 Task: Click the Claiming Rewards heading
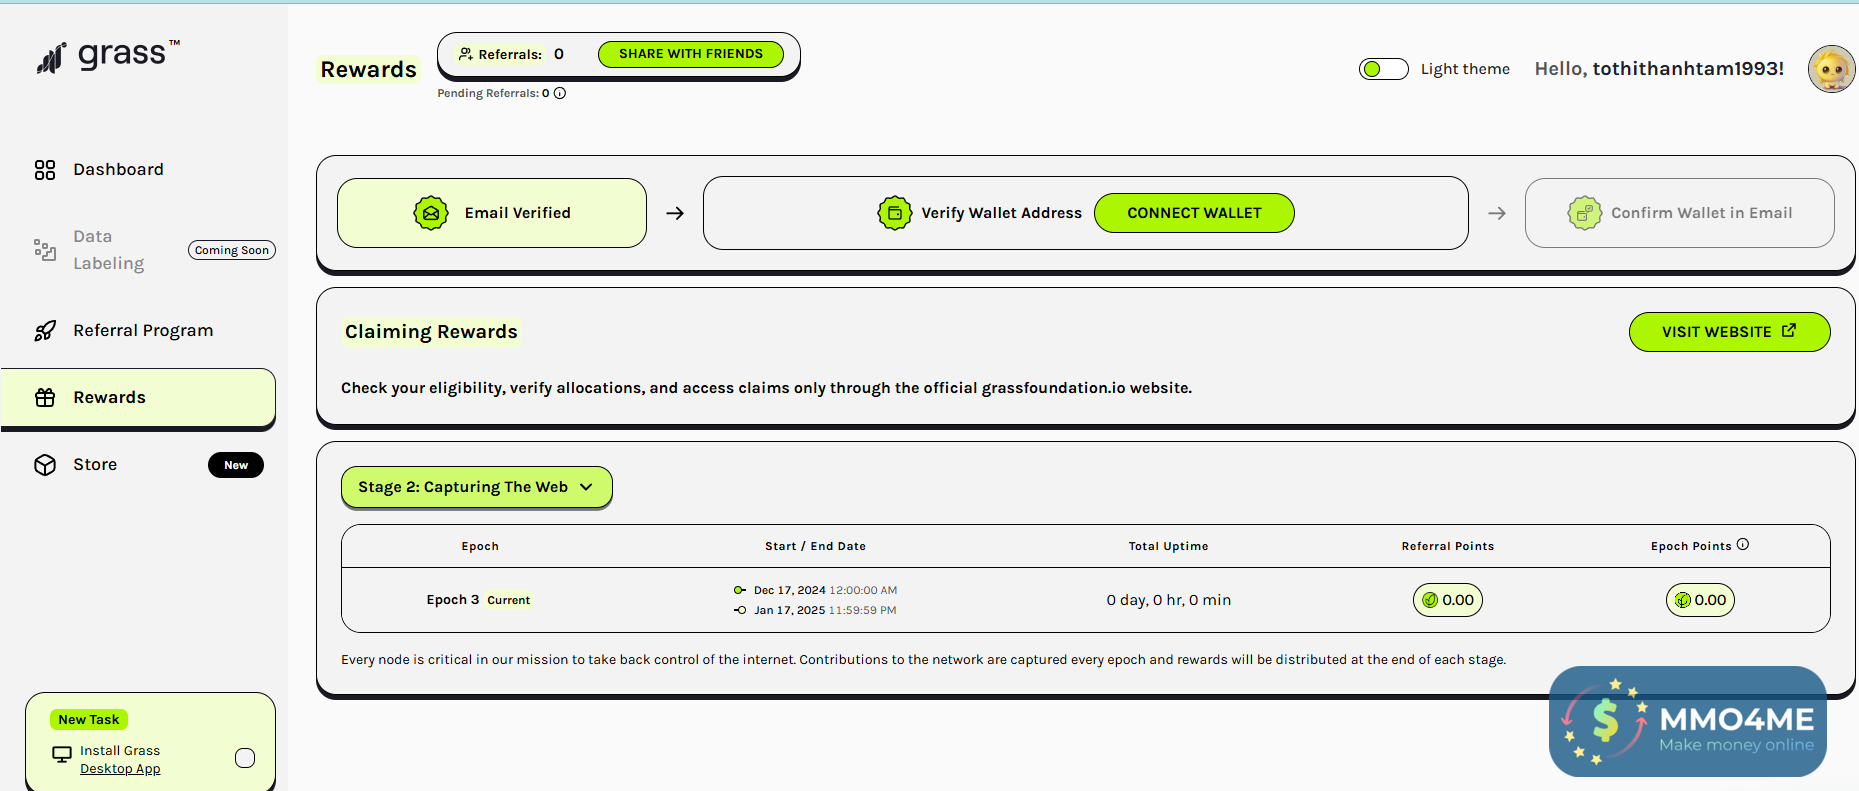[x=431, y=332]
